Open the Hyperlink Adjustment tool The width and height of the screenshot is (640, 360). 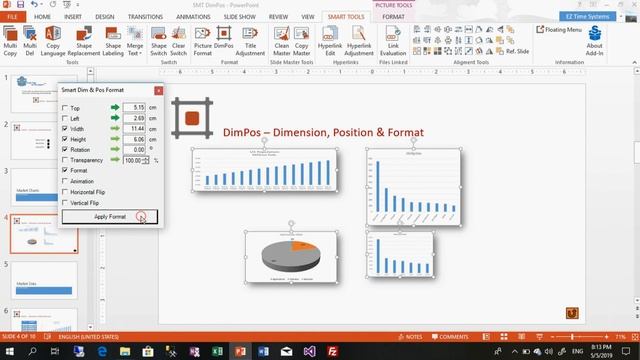click(359, 41)
